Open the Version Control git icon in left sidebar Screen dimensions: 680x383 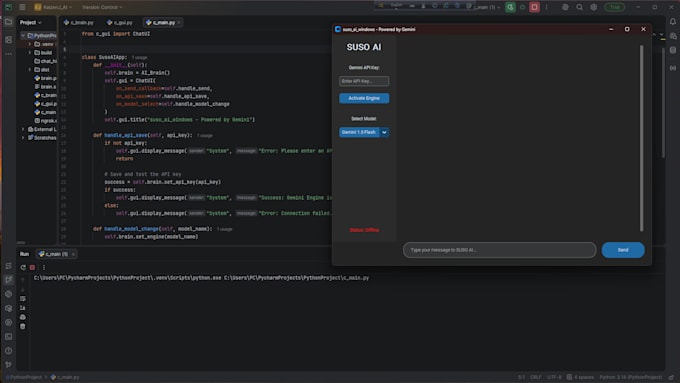click(8, 365)
